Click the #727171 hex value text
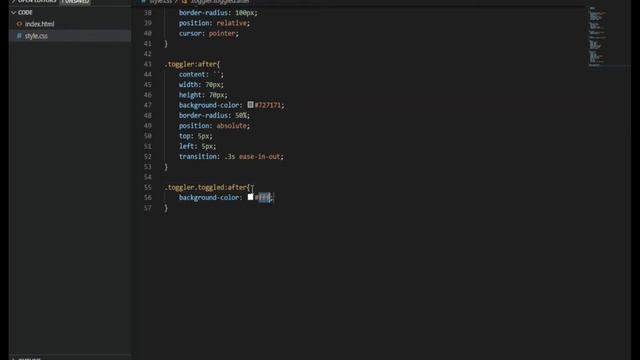The image size is (640, 360). [x=268, y=105]
